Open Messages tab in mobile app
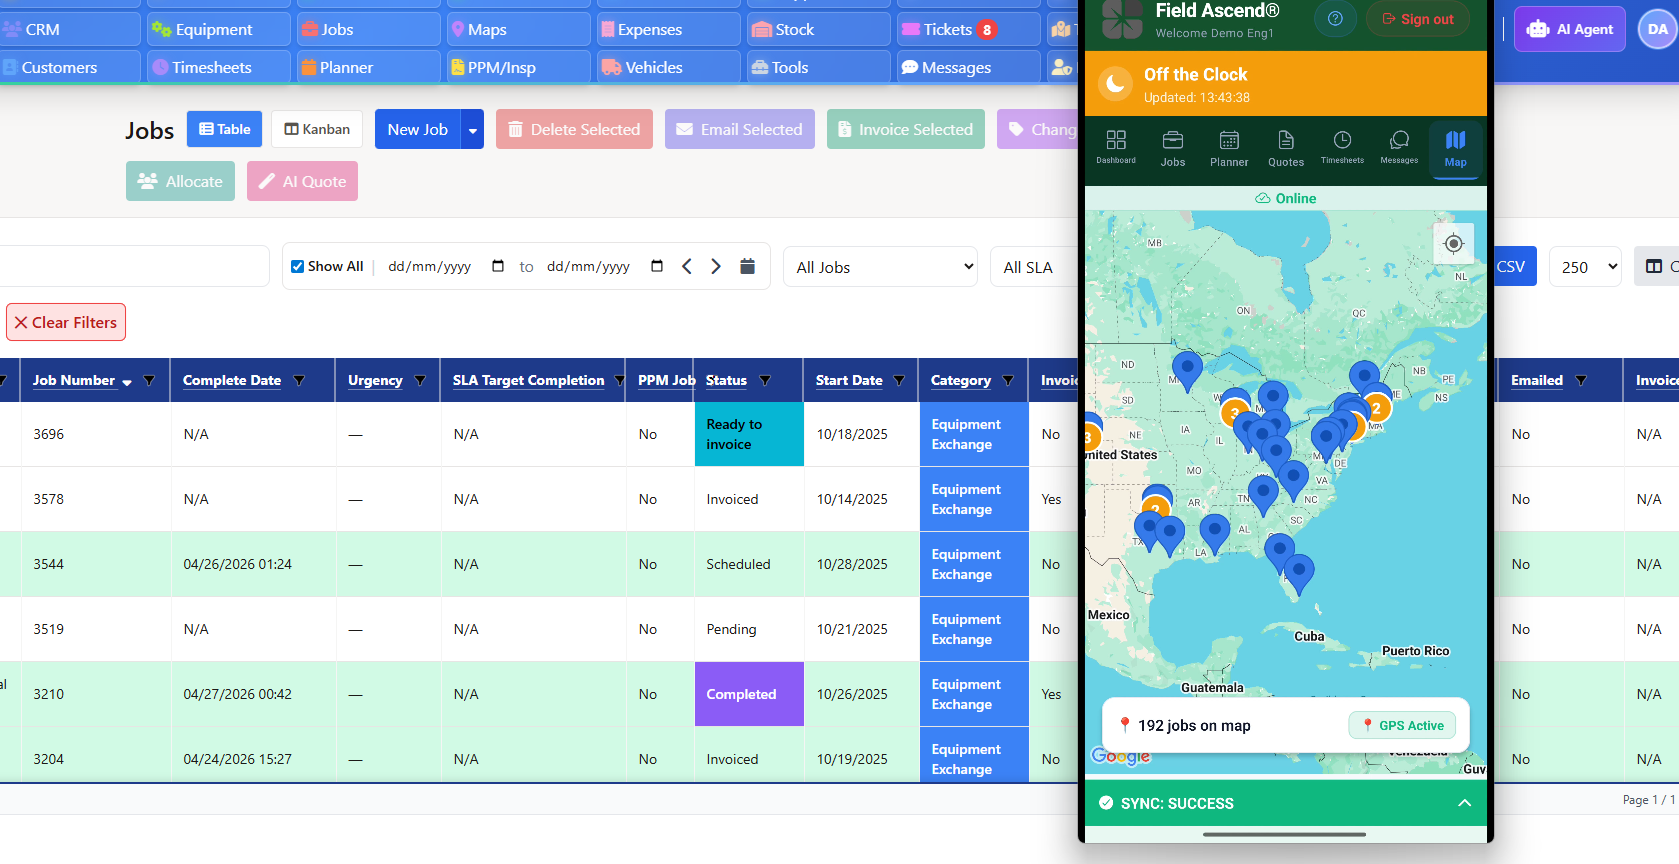 (1399, 147)
